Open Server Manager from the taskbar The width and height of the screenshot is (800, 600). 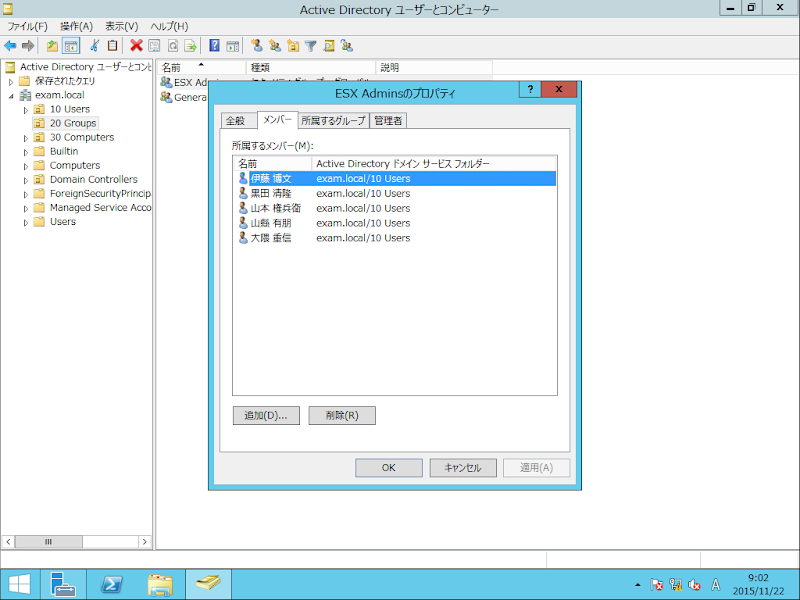point(63,585)
